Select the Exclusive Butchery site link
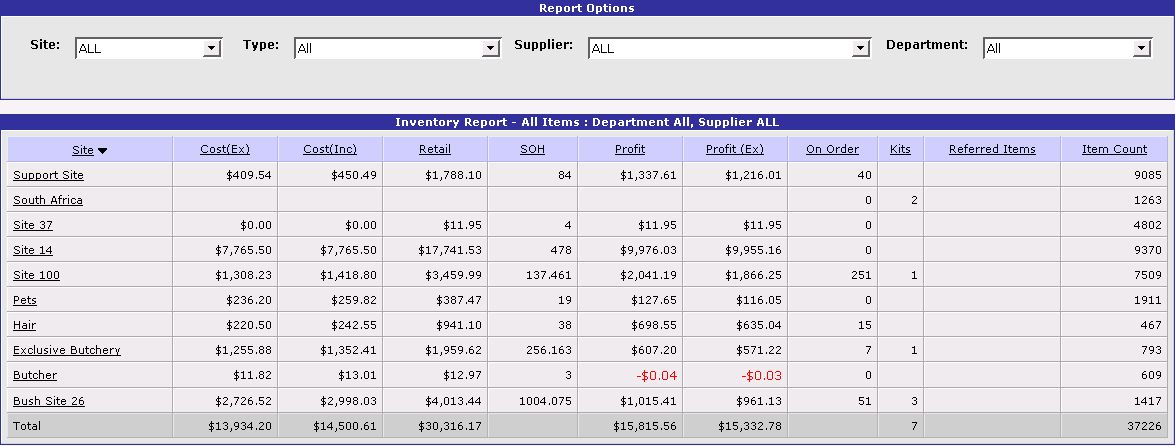The height and width of the screenshot is (446, 1175). coord(66,350)
